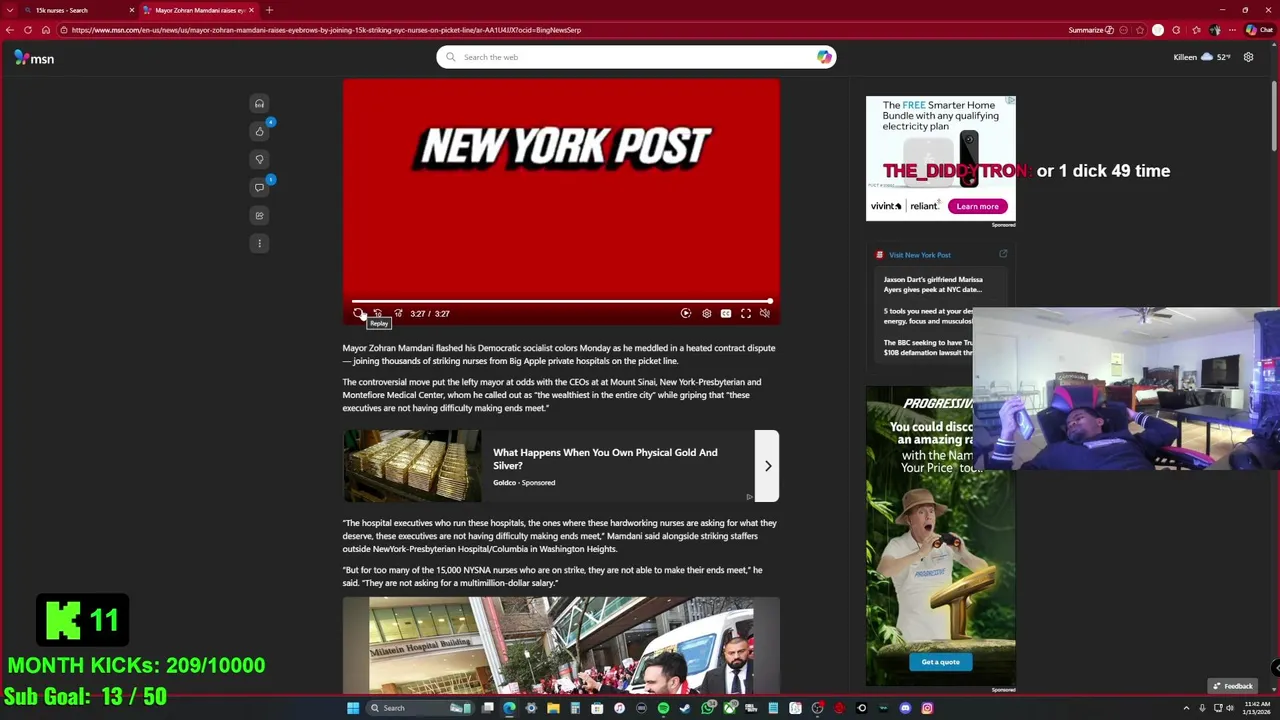
Task: Open a new browser tab
Action: (x=269, y=10)
